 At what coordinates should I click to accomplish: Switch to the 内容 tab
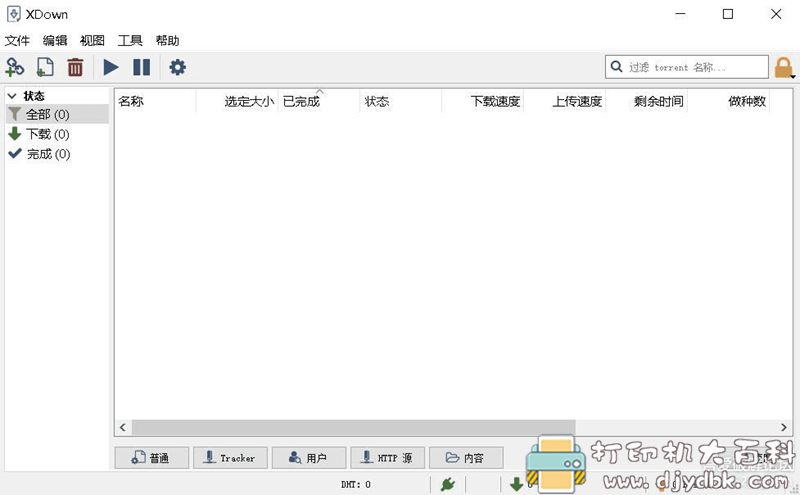[466, 458]
